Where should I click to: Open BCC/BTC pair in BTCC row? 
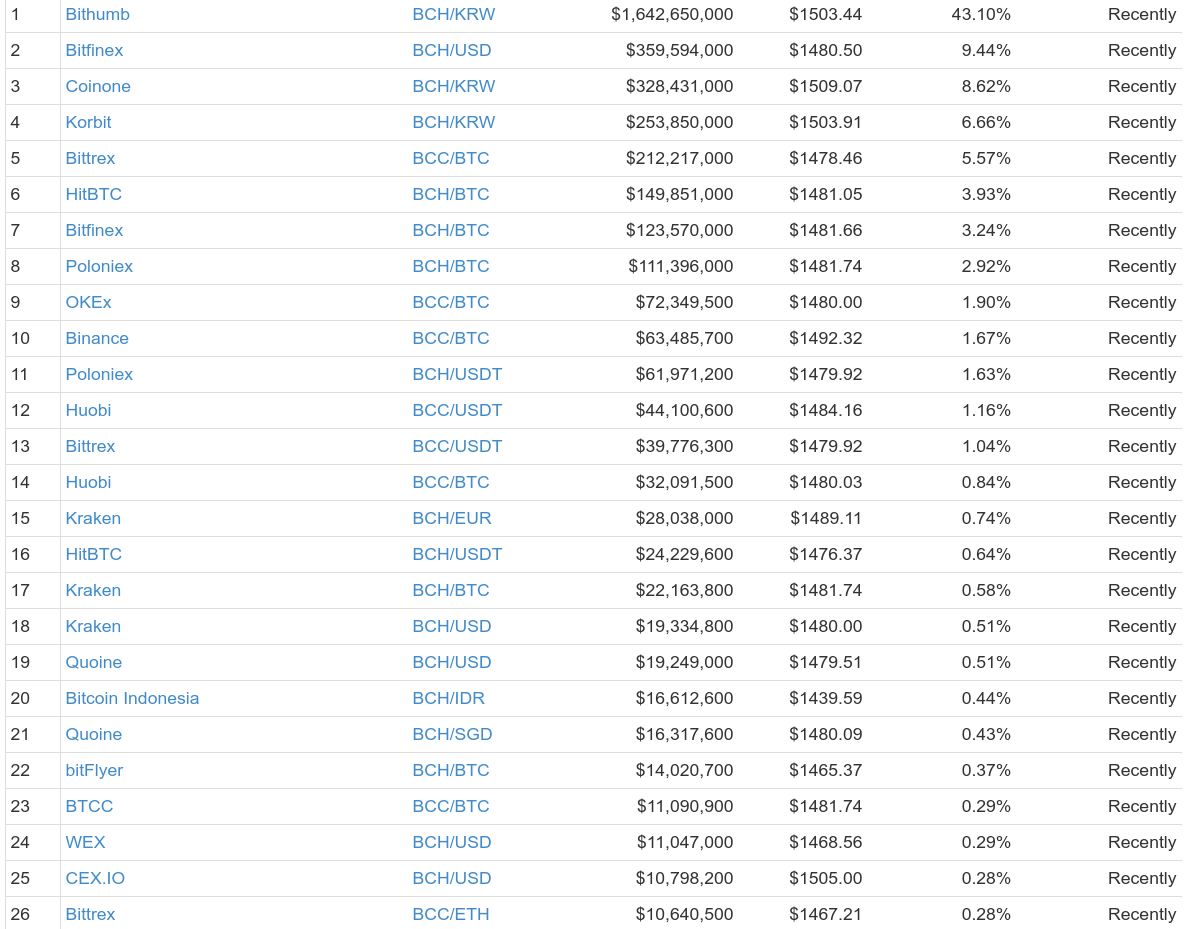point(450,806)
